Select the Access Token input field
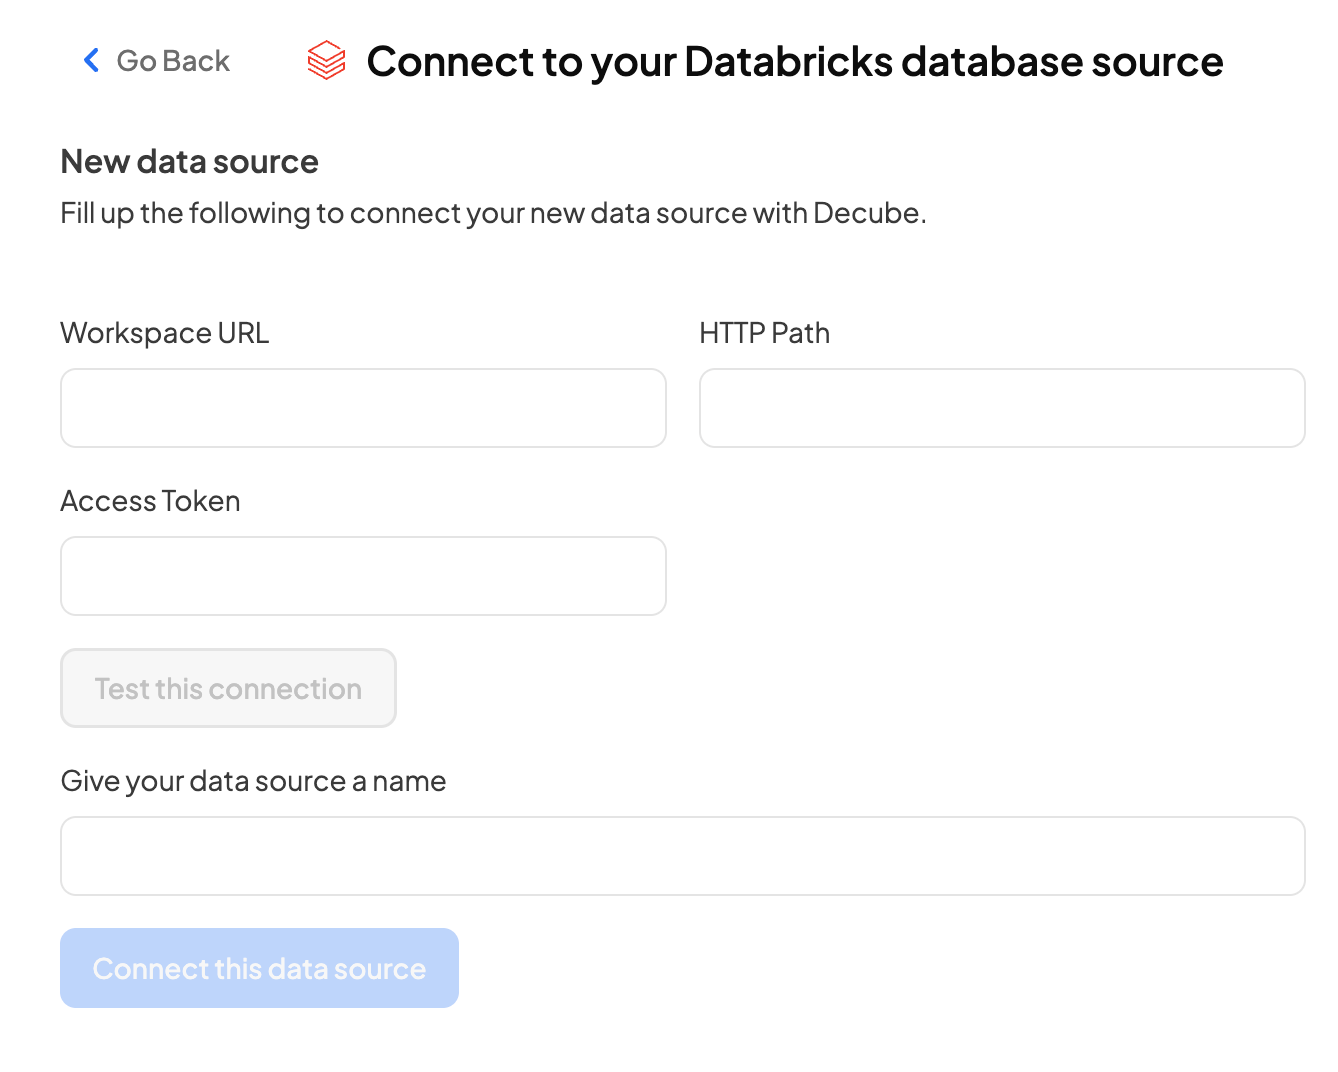The width and height of the screenshot is (1338, 1072). (363, 576)
